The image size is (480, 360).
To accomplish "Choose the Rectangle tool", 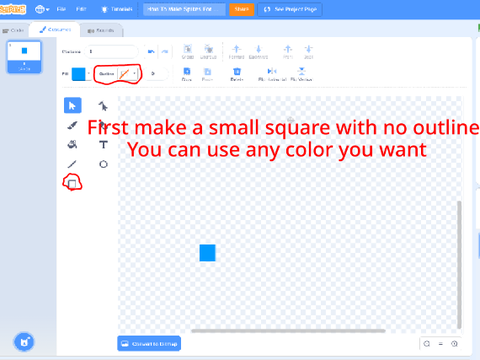I will tap(72, 183).
